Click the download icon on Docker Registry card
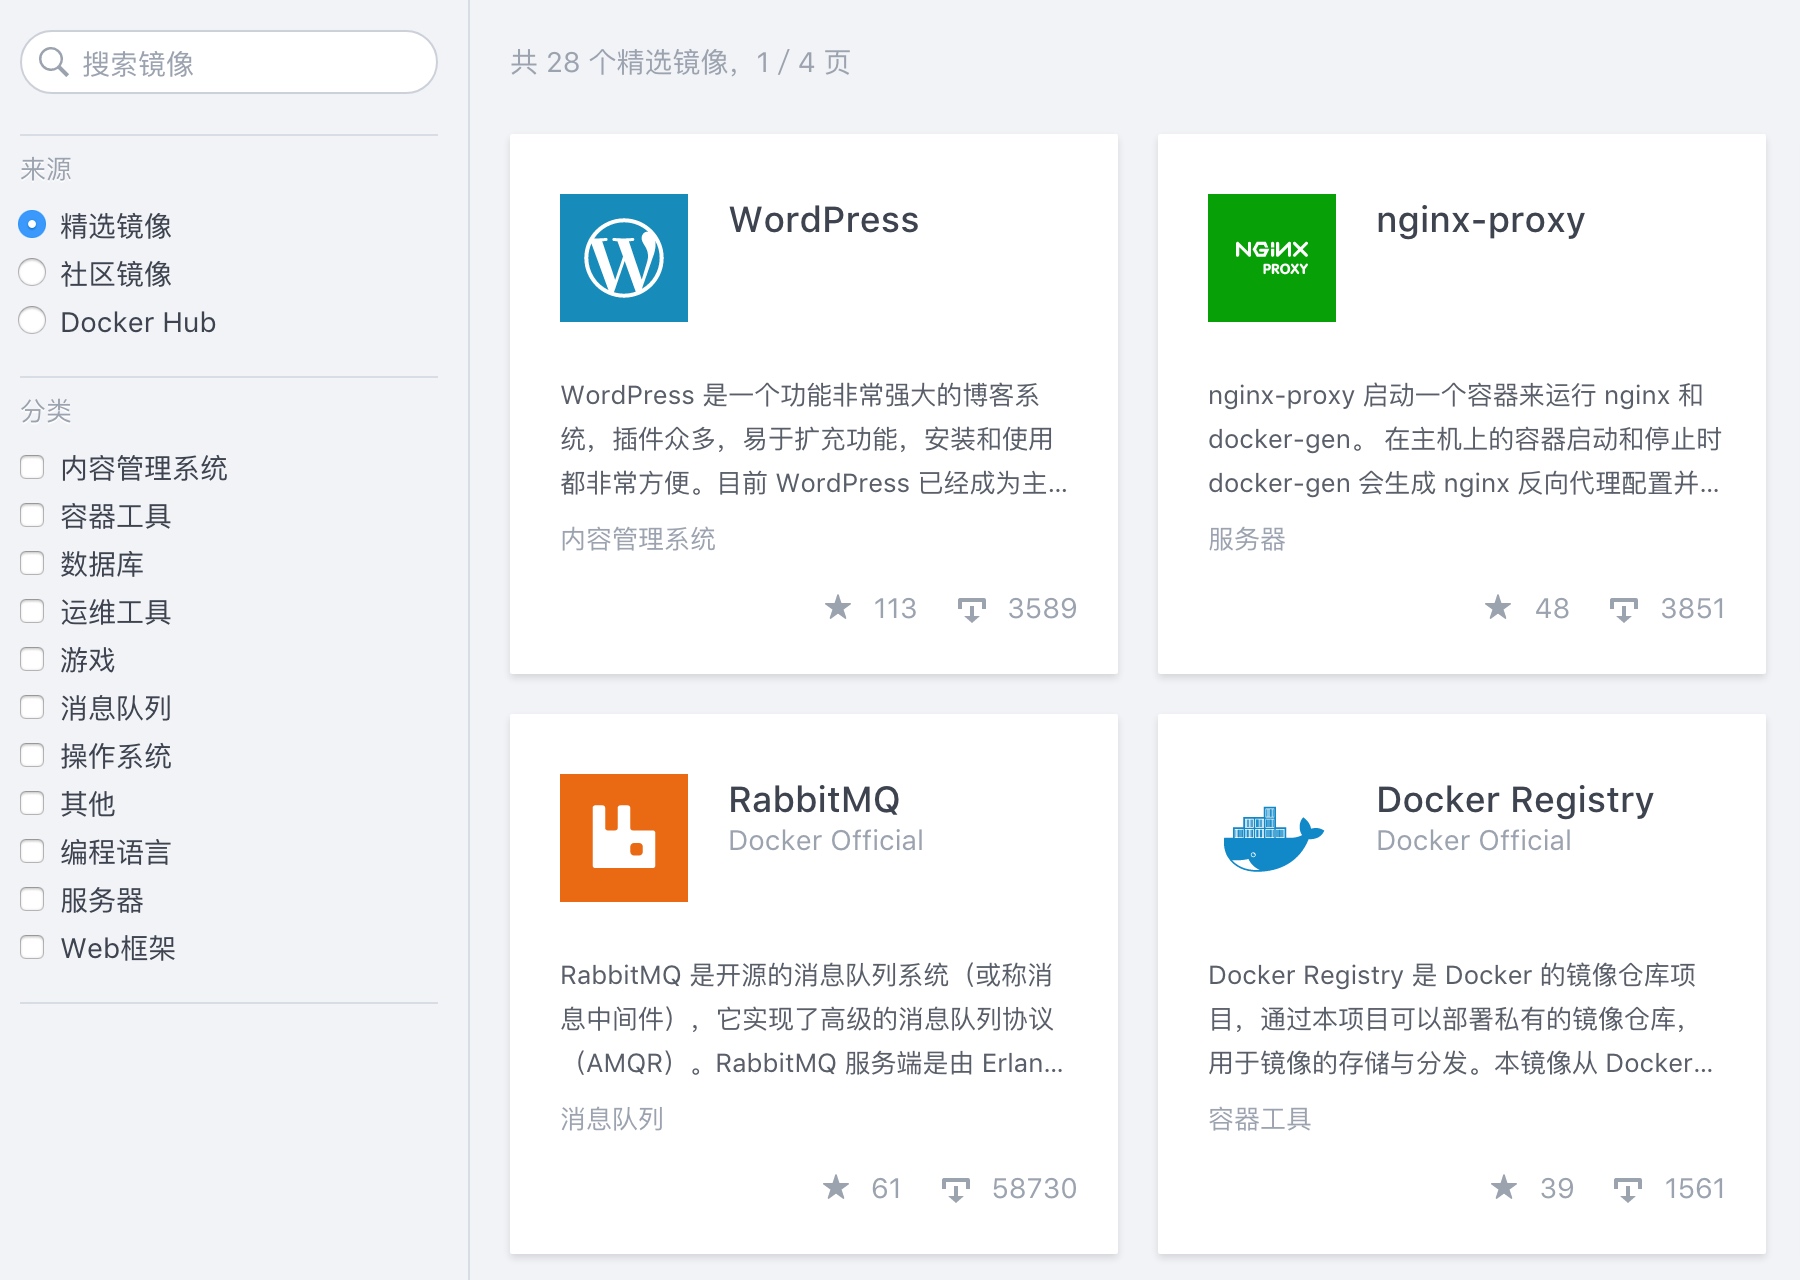The height and width of the screenshot is (1280, 1800). point(1627,1189)
